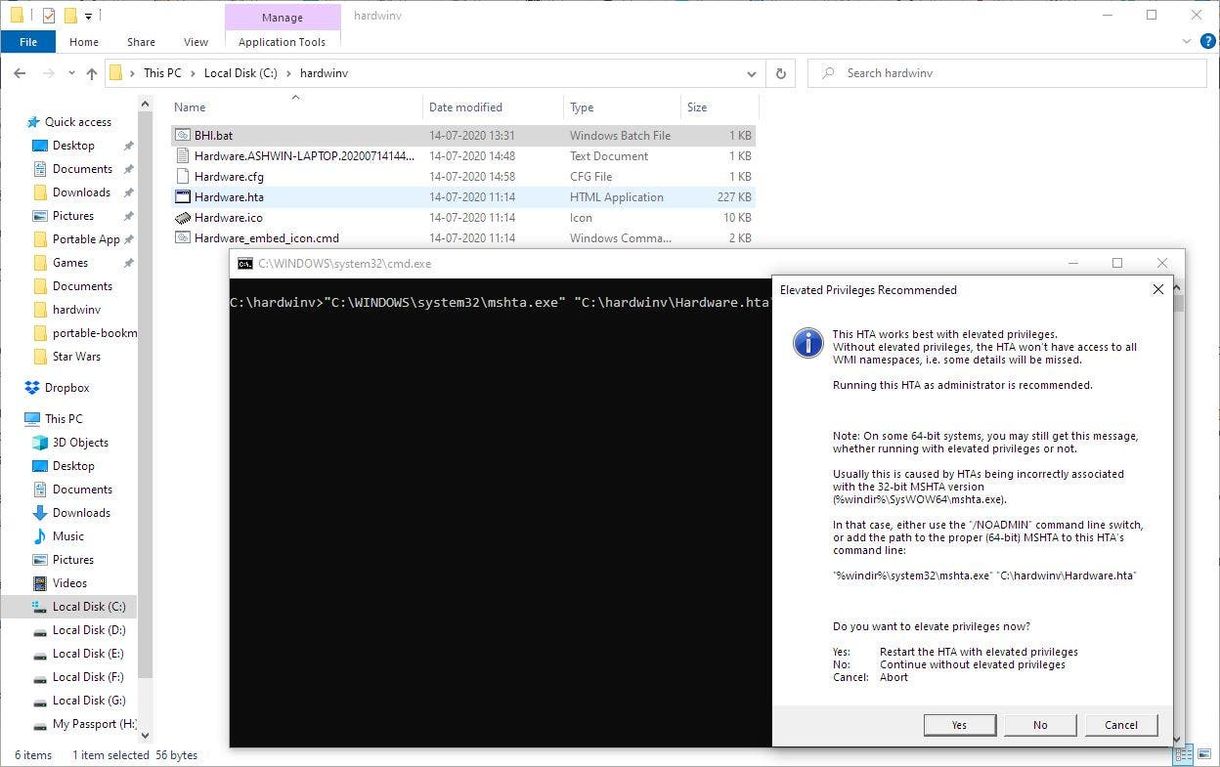Click the Hardware.ico chip icon
1220x767 pixels.
(x=182, y=217)
